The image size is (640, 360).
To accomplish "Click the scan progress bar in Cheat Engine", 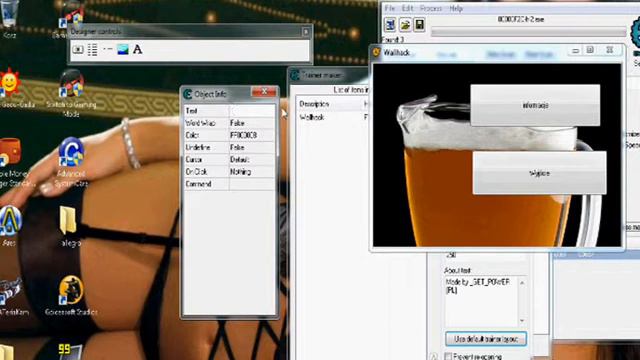I will pos(529,32).
